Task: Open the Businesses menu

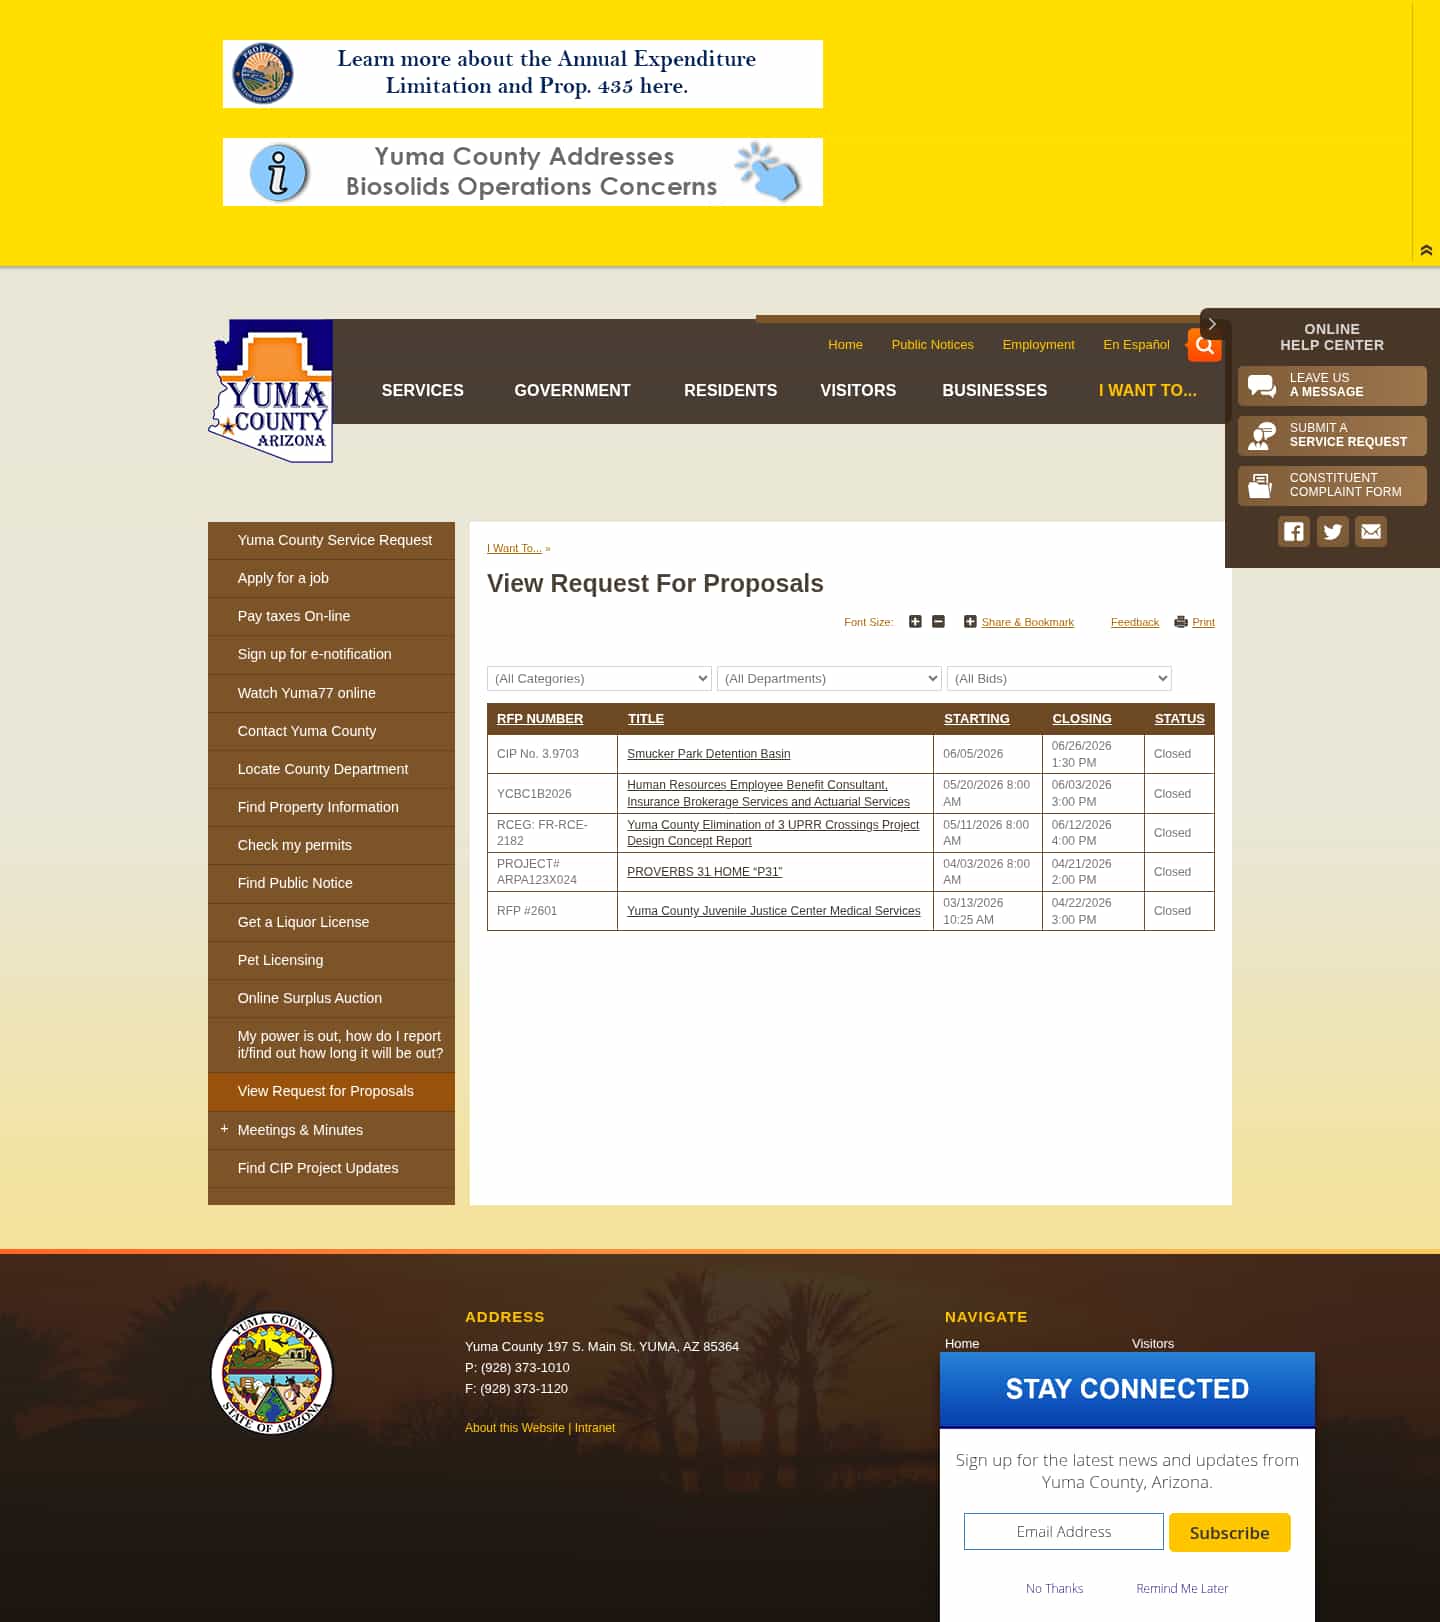Action: click(994, 391)
